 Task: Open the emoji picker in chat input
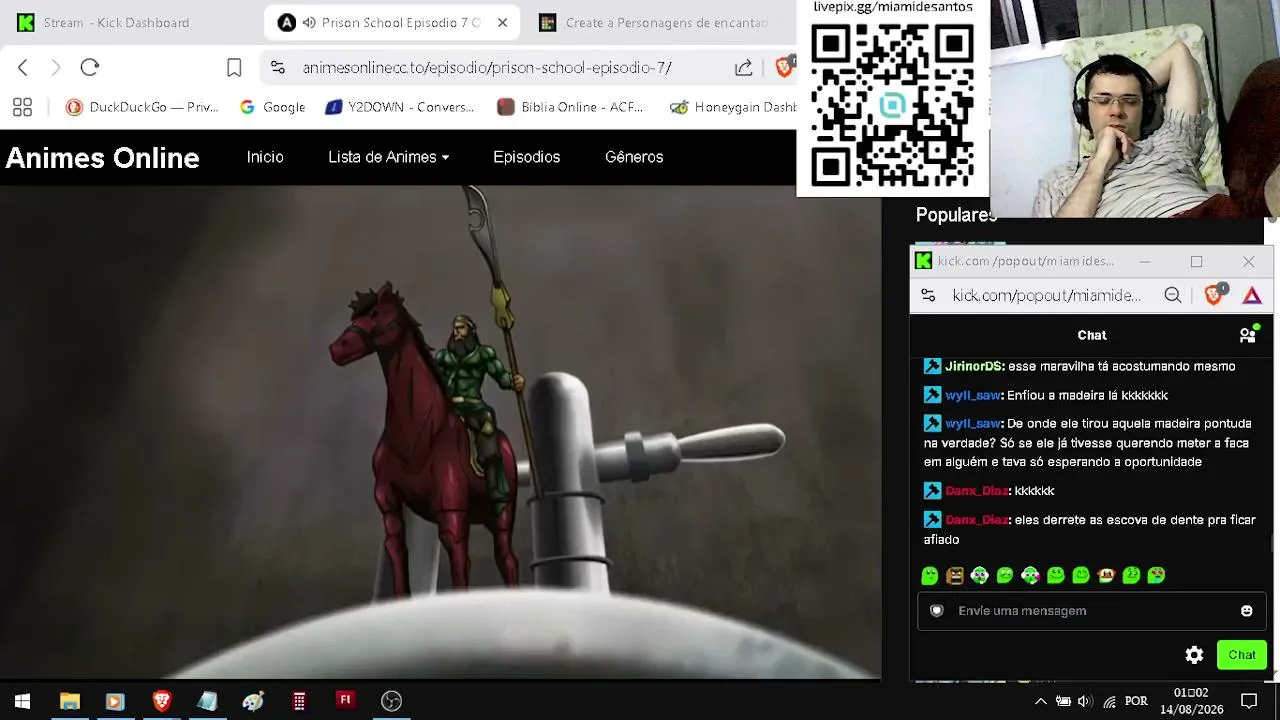pyautogui.click(x=1246, y=611)
